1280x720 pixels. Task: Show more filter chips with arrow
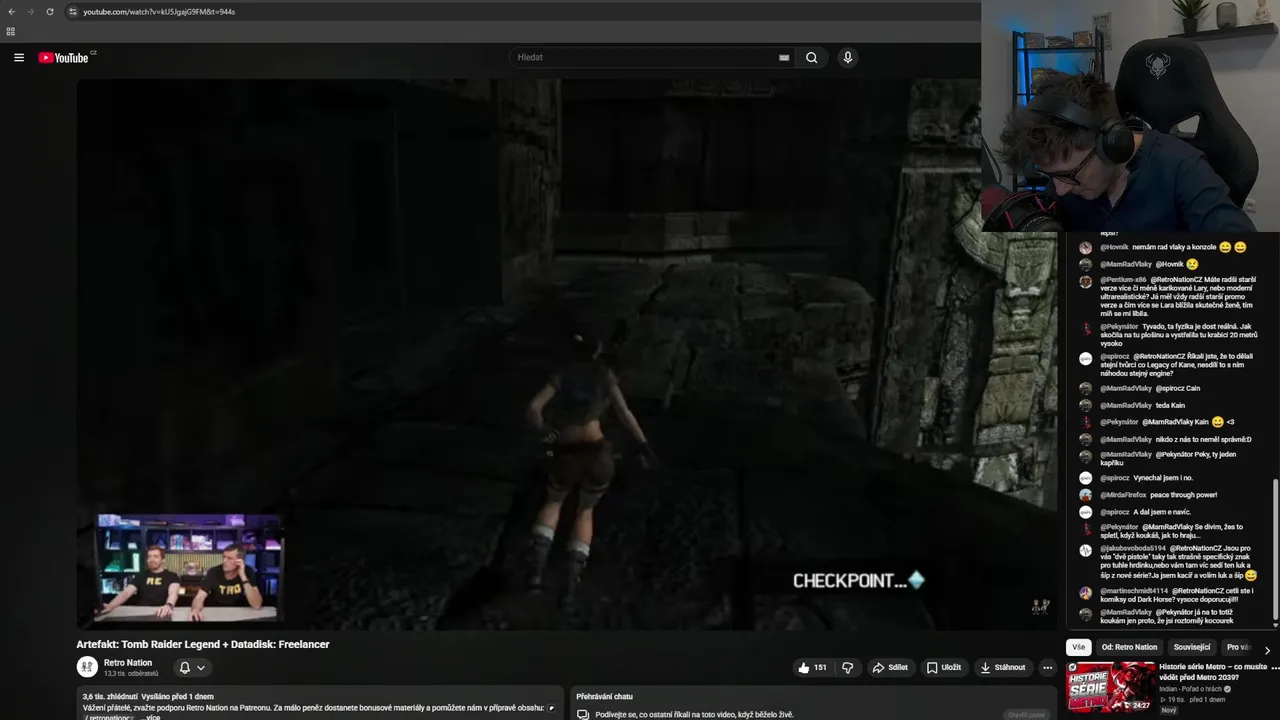[x=1267, y=650]
